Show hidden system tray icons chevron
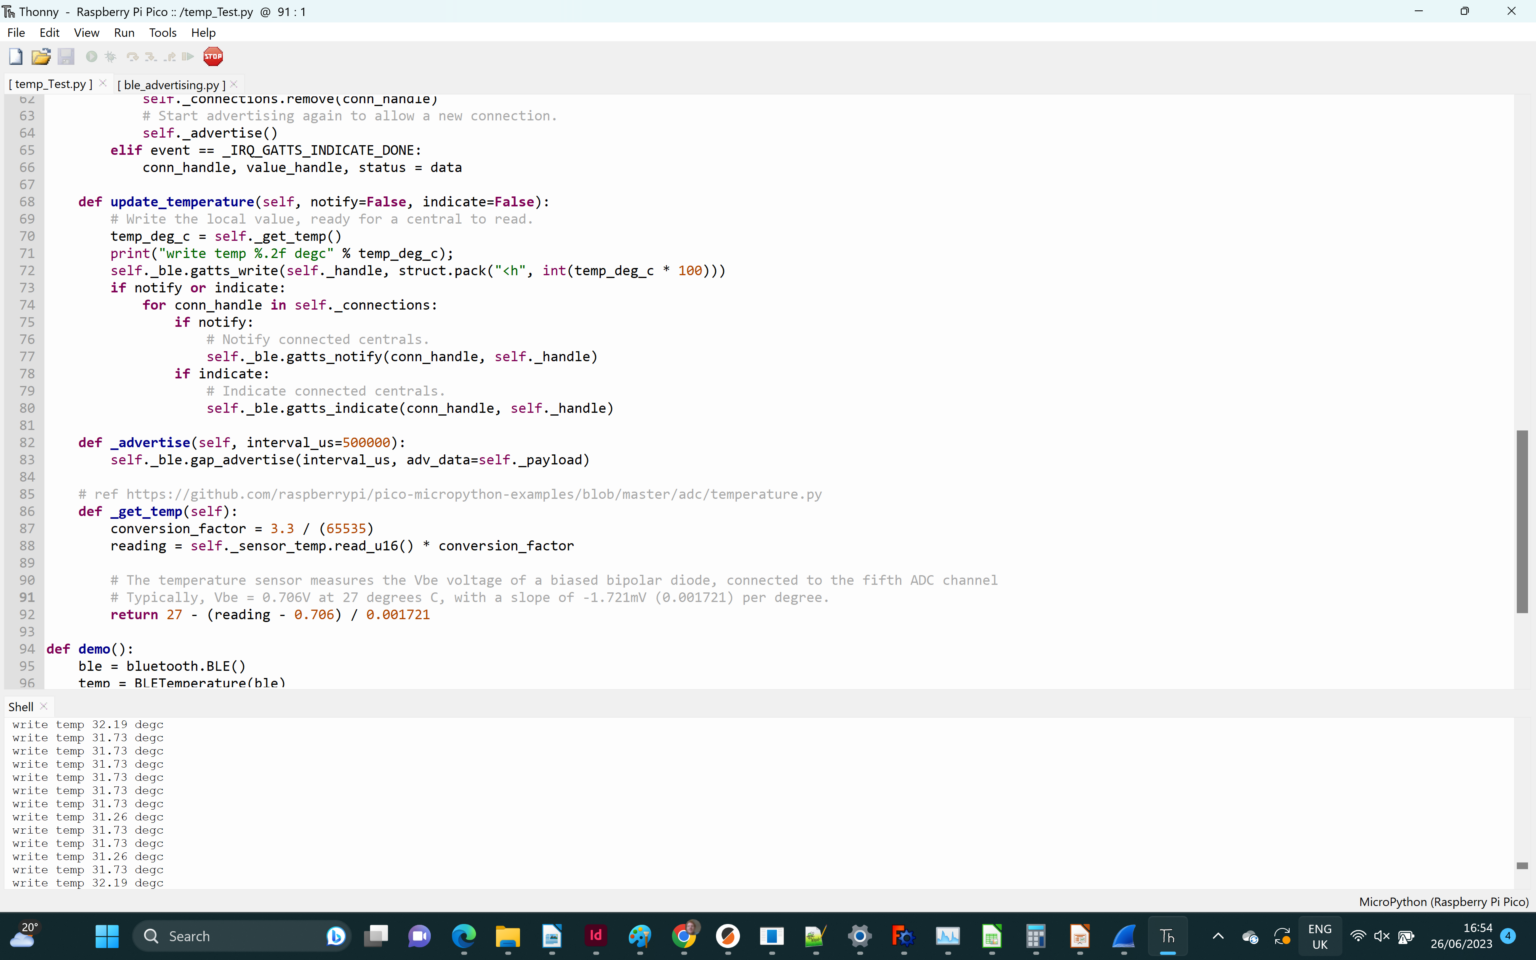 (x=1217, y=936)
